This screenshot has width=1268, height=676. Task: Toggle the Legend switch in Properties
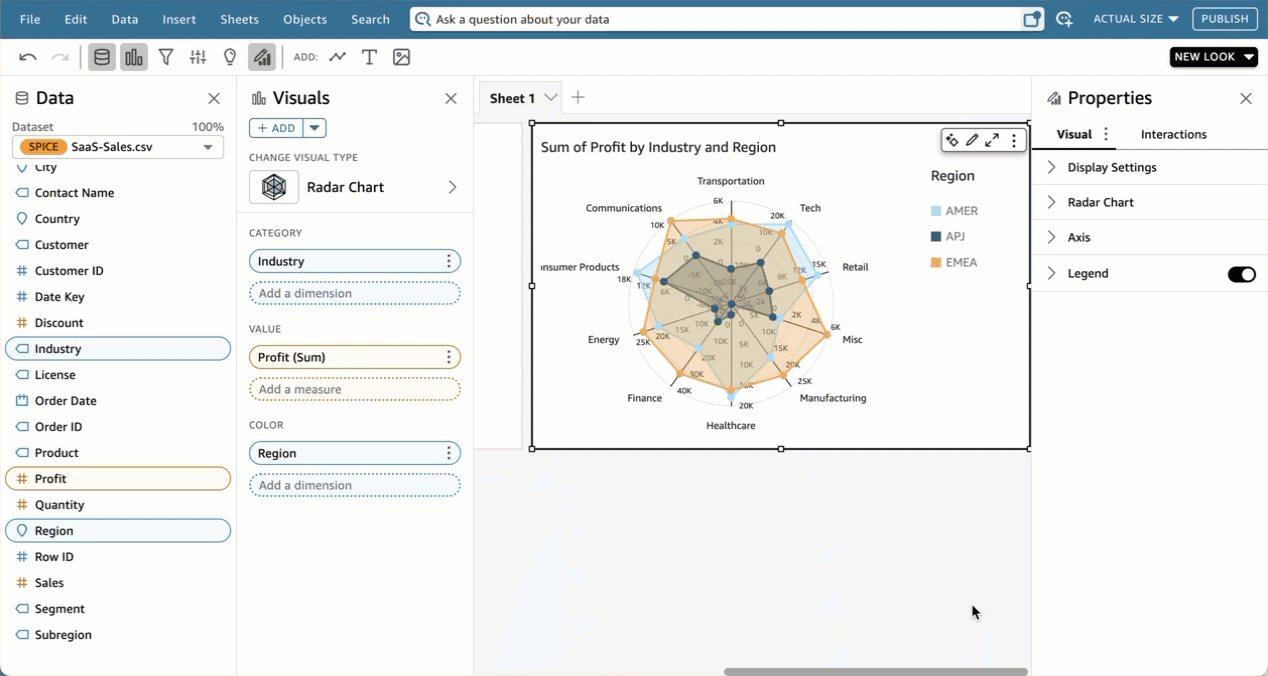click(1241, 273)
